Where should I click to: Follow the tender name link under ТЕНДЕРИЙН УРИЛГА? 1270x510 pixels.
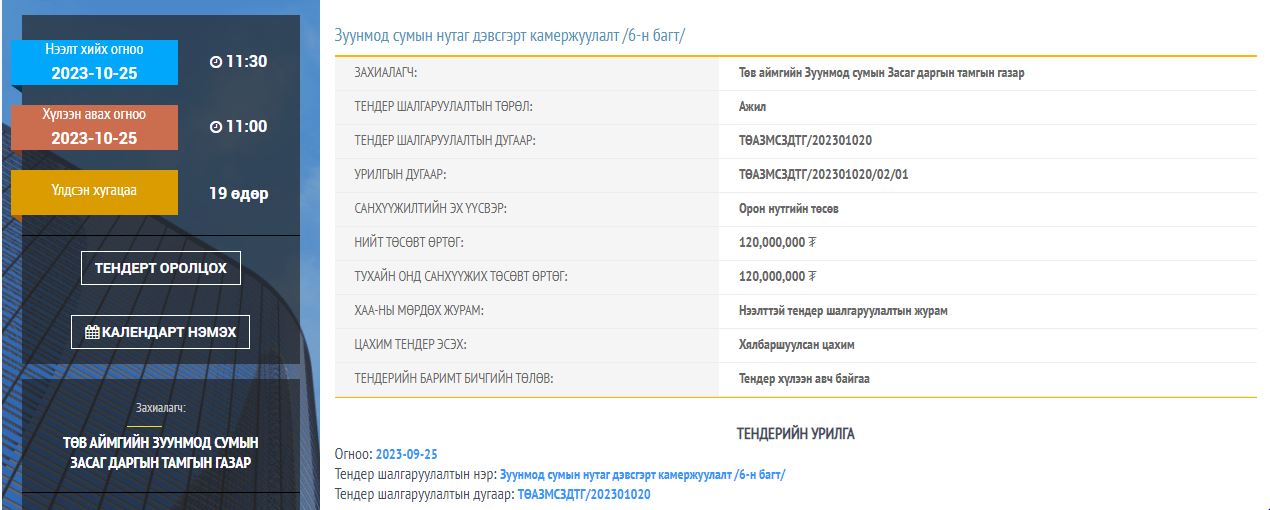[643, 474]
